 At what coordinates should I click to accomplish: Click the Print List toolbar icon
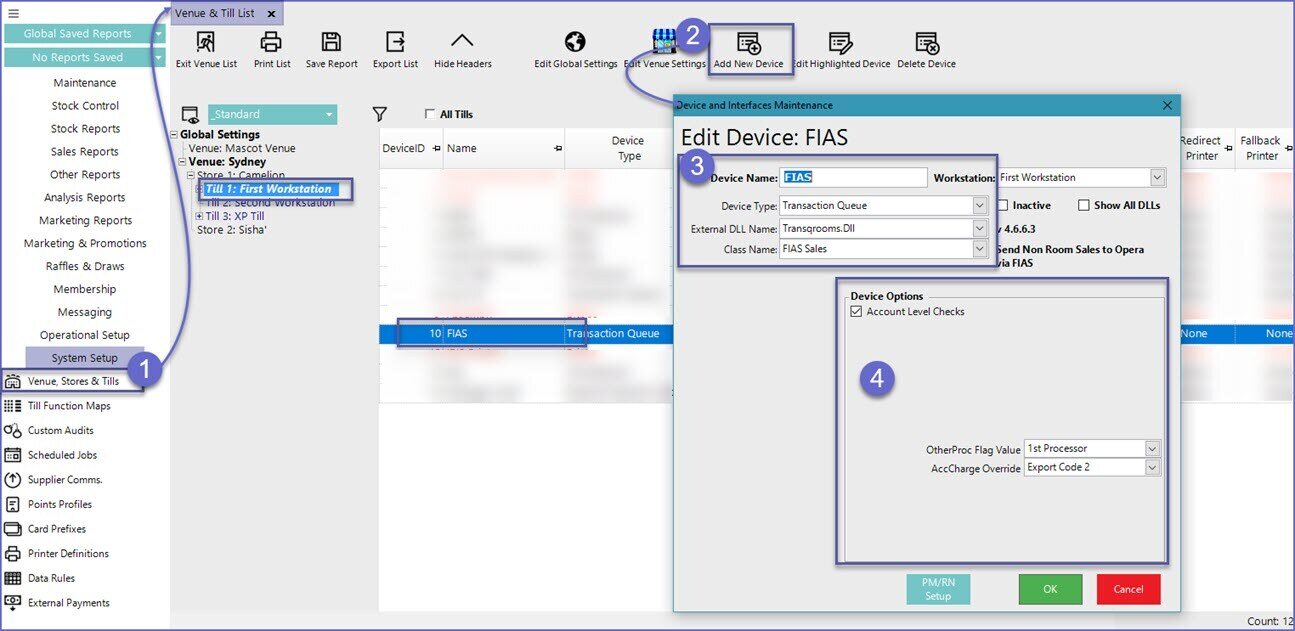[x=271, y=42]
